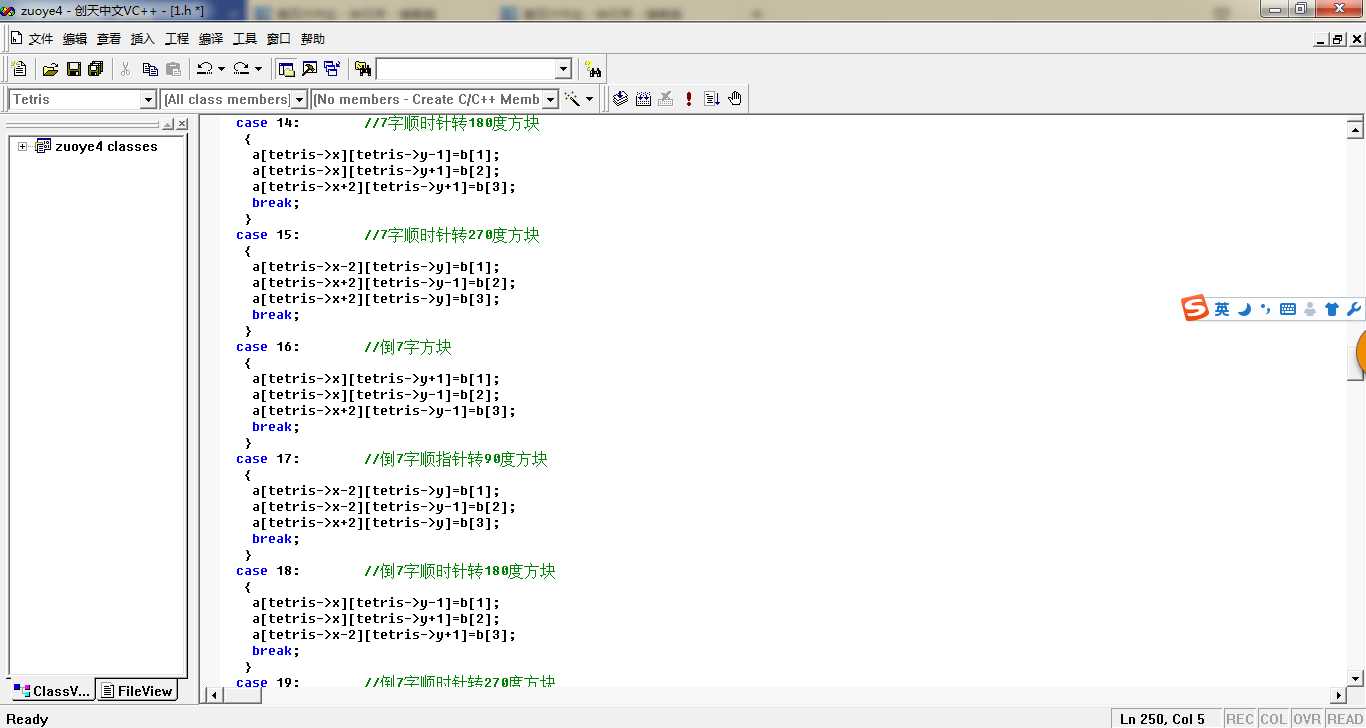Expand the zuoye4 classes tree node
The width and height of the screenshot is (1366, 728).
click(22, 146)
